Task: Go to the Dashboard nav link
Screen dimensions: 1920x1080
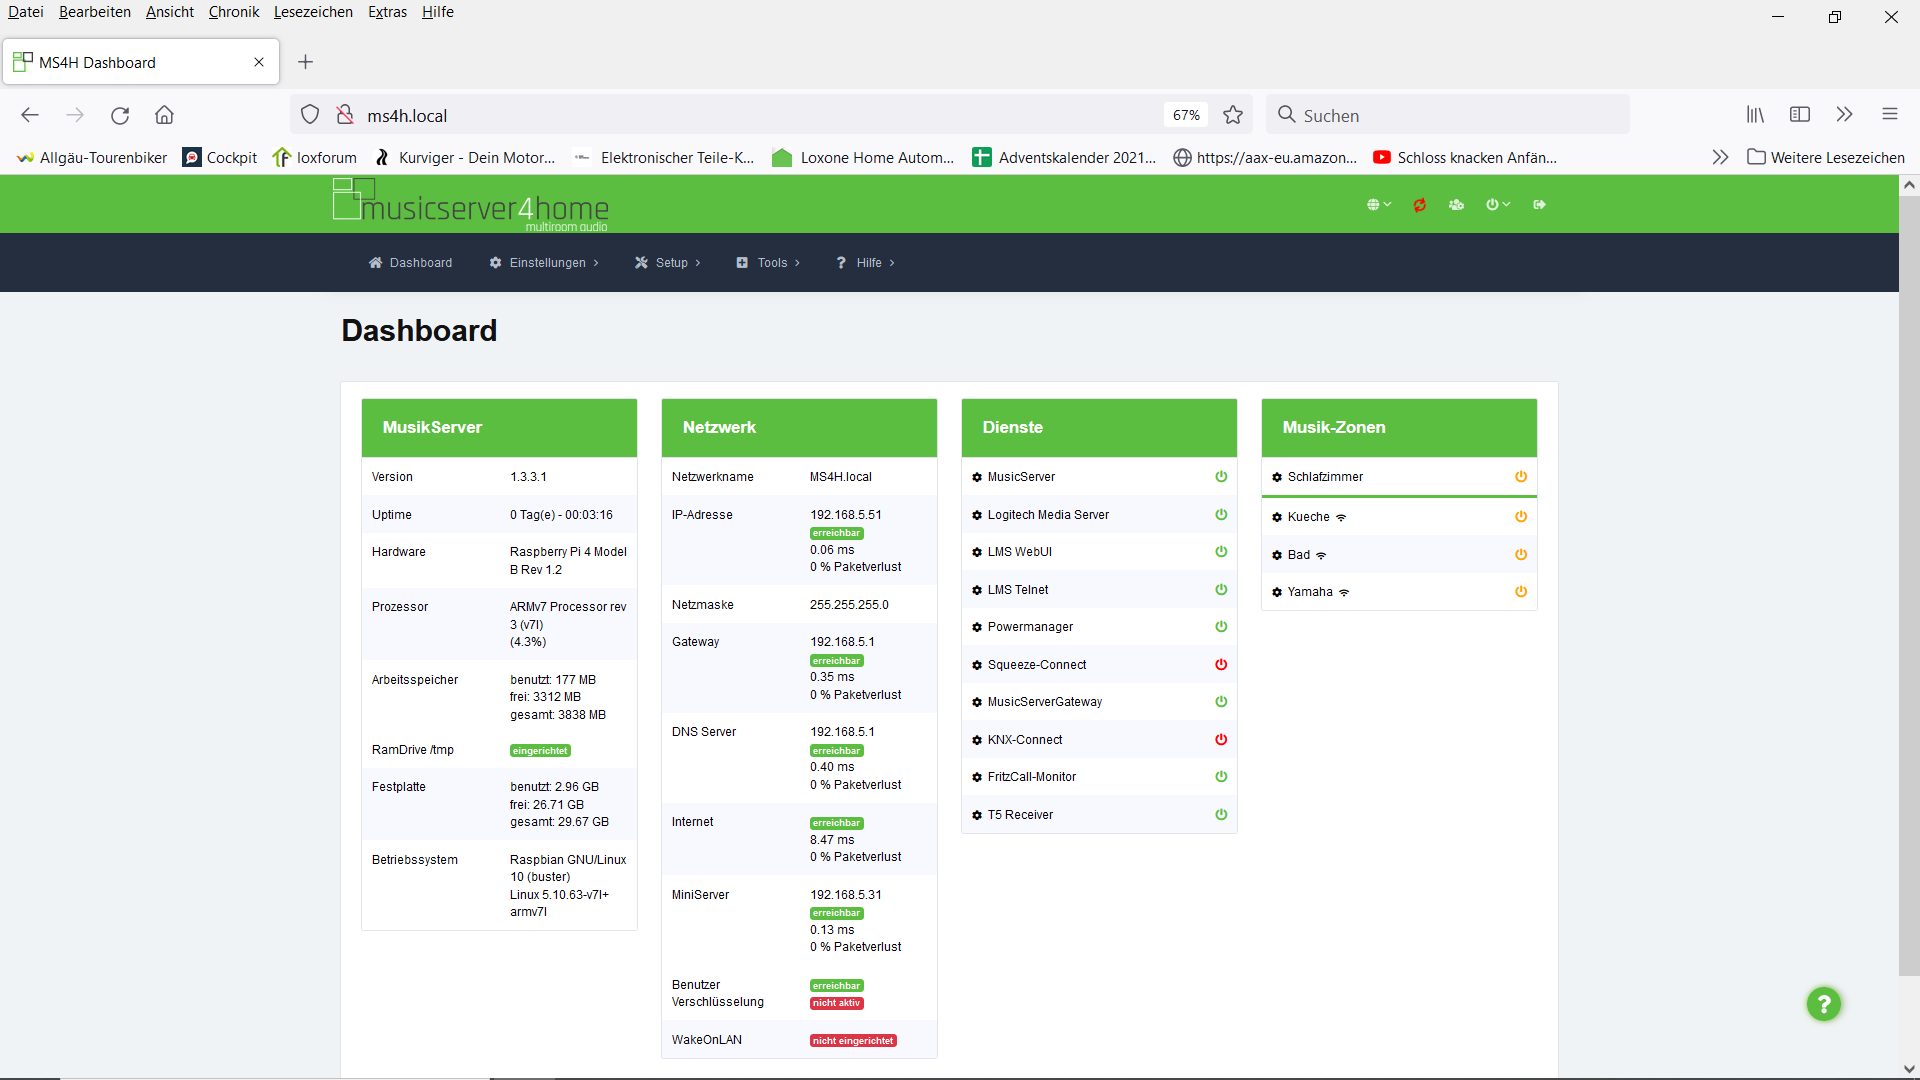Action: point(411,263)
